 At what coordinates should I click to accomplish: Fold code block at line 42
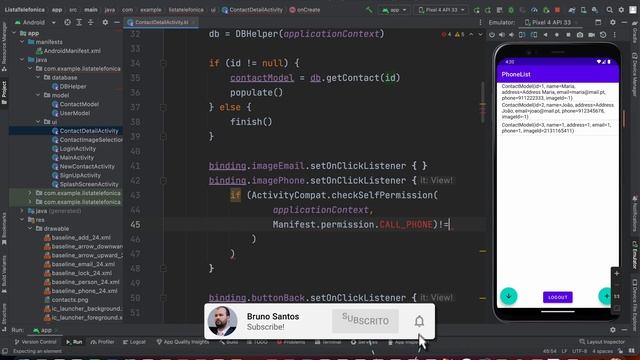point(163,180)
